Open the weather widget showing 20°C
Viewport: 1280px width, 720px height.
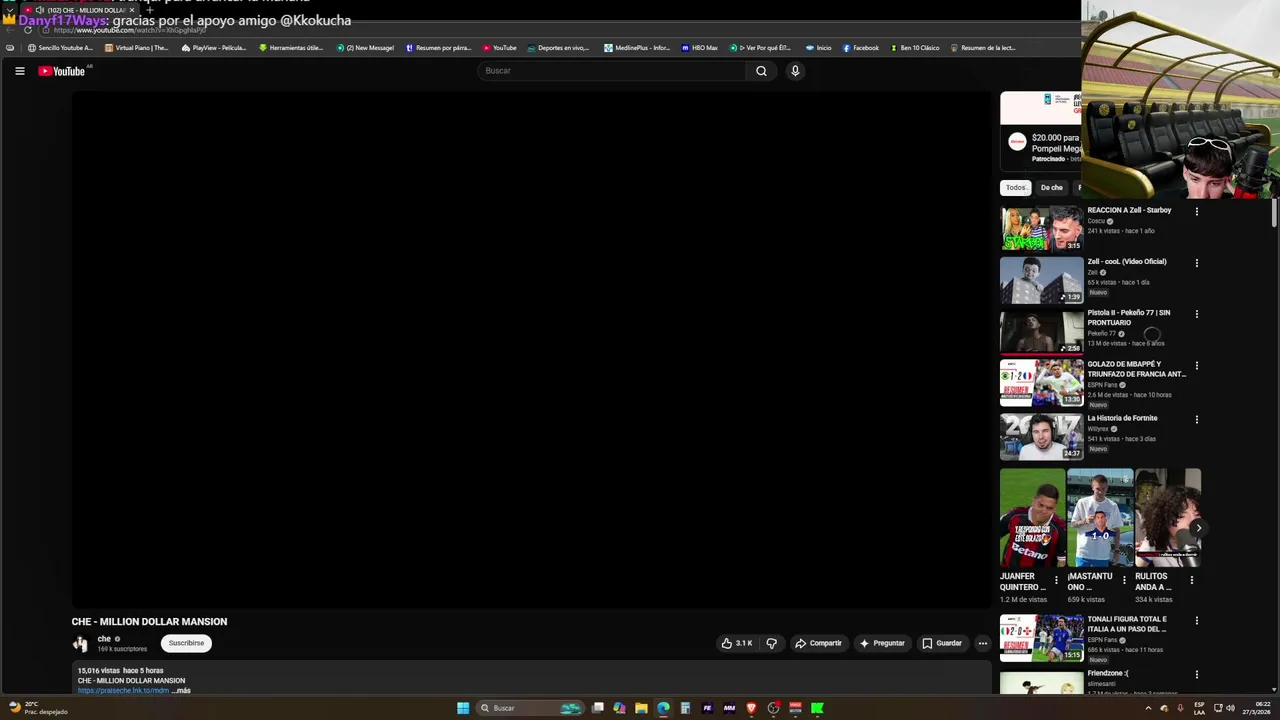coord(37,708)
